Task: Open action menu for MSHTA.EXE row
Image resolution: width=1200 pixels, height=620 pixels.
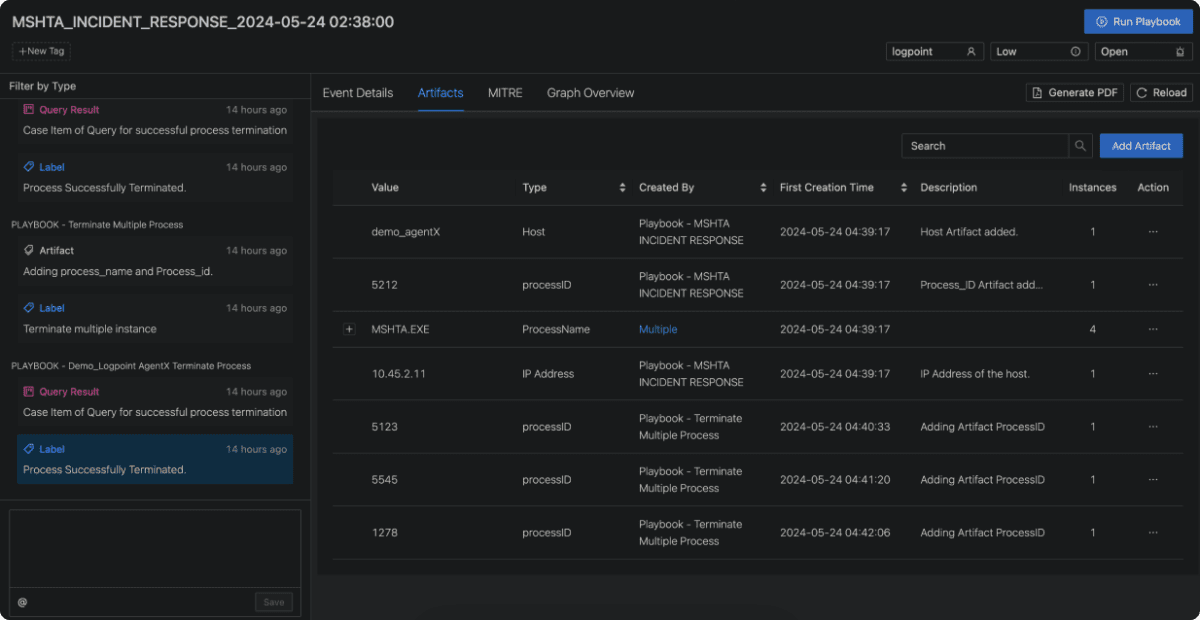Action: 1153,329
